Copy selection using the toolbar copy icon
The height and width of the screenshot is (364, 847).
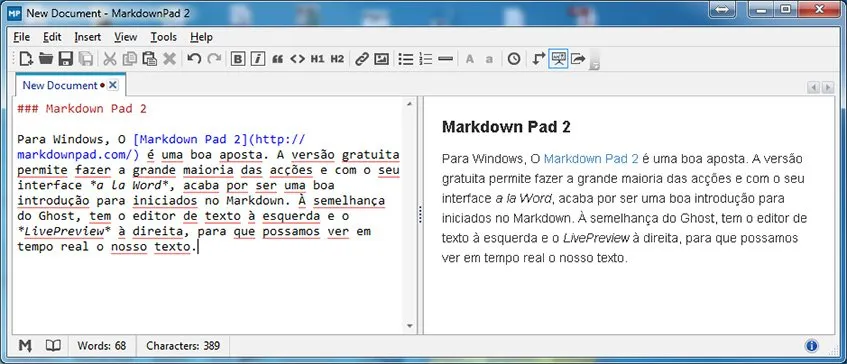tap(130, 59)
